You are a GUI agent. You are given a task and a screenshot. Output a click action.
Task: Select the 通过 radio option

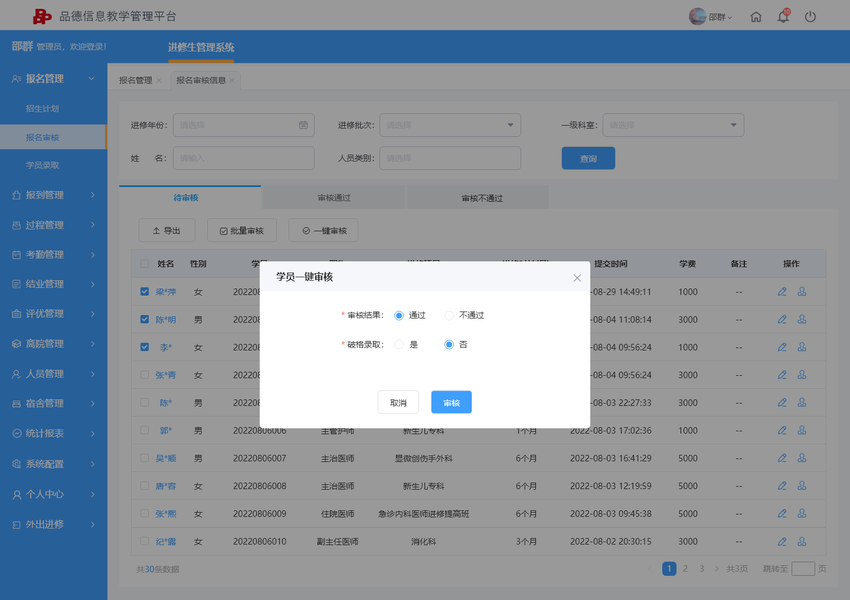click(399, 315)
